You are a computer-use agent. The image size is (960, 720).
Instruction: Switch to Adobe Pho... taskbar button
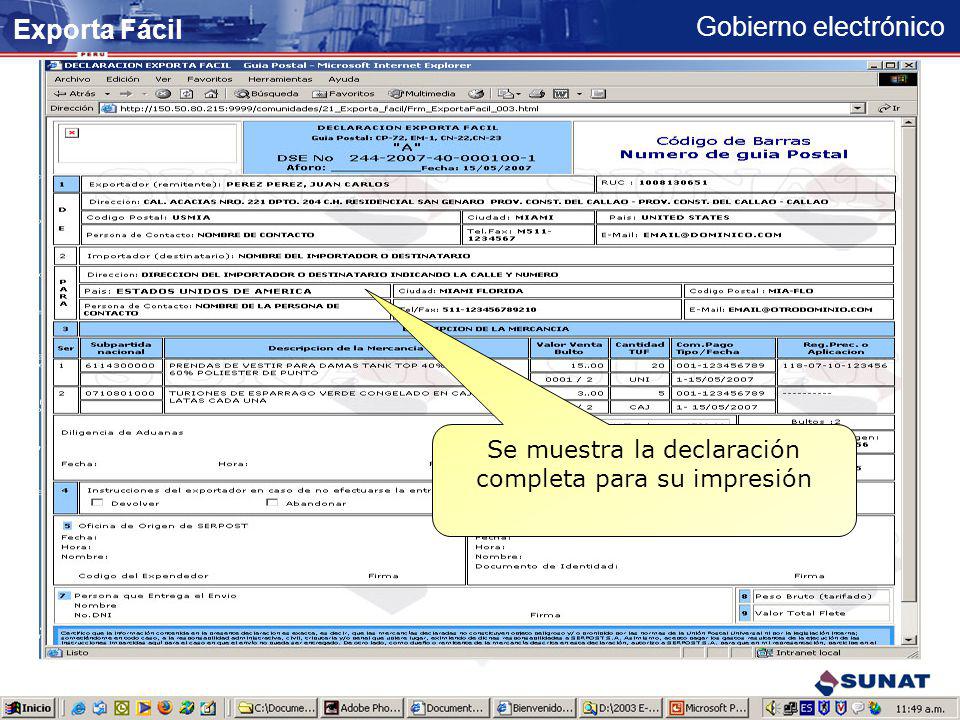(362, 708)
